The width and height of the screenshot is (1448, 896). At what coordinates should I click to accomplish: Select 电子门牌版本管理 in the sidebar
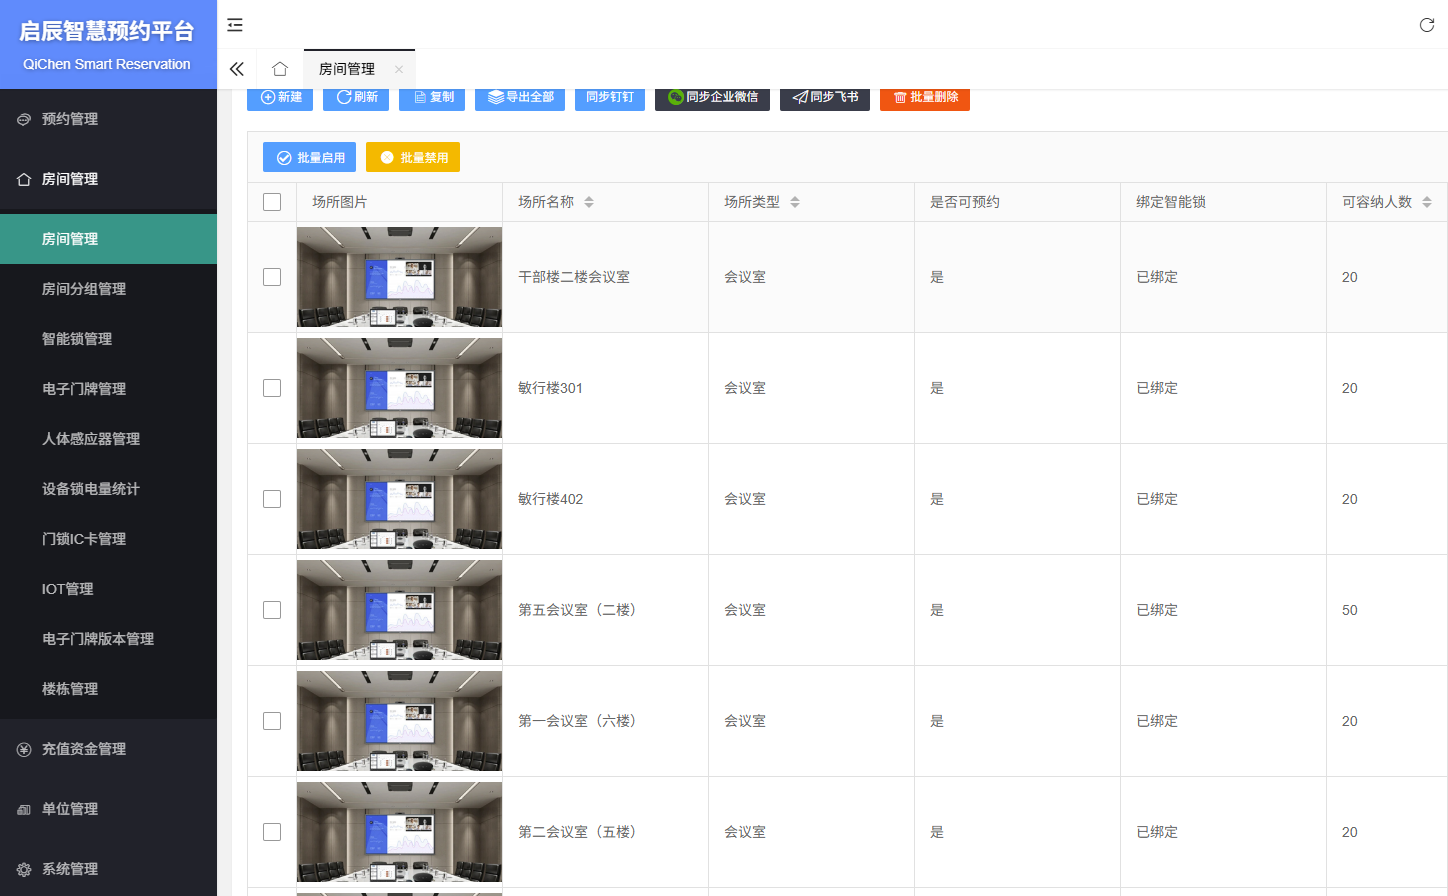click(108, 639)
